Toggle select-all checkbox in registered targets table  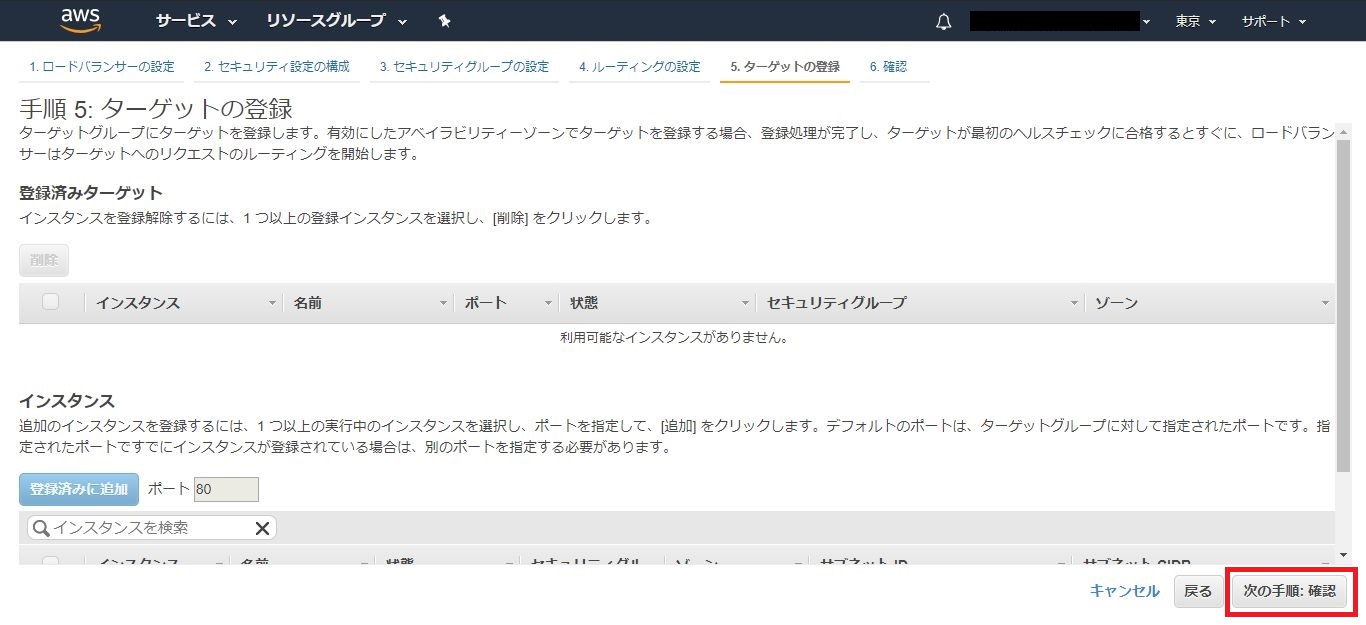(x=51, y=302)
